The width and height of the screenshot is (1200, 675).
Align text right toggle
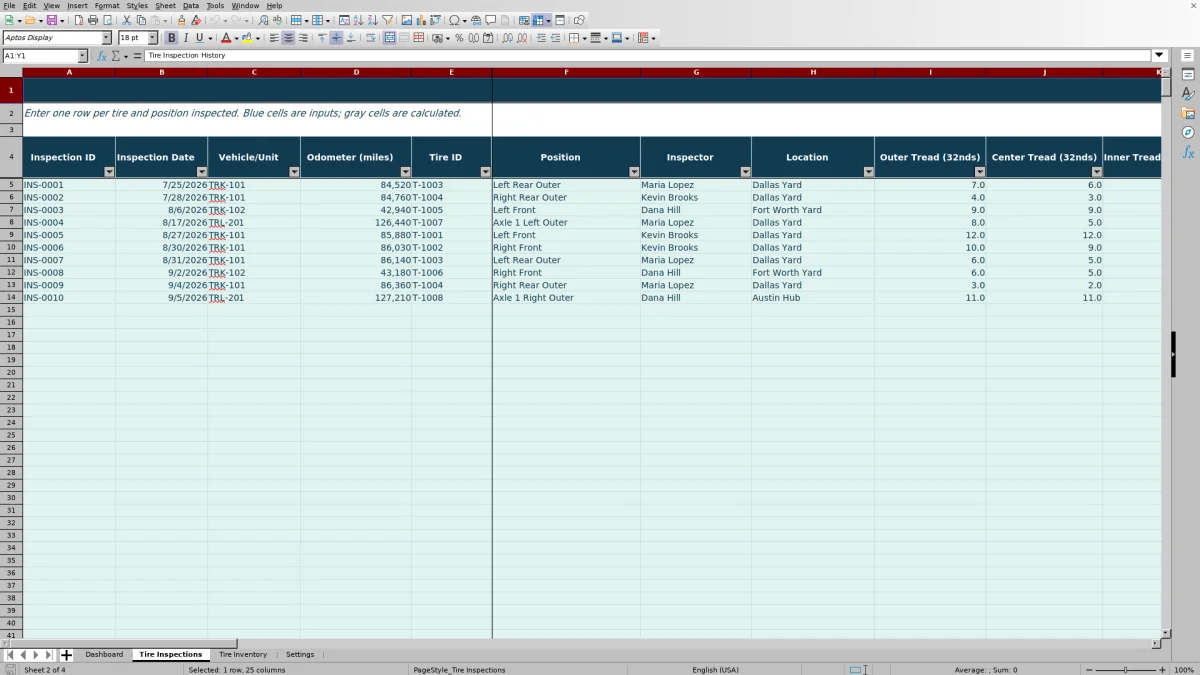[302, 38]
